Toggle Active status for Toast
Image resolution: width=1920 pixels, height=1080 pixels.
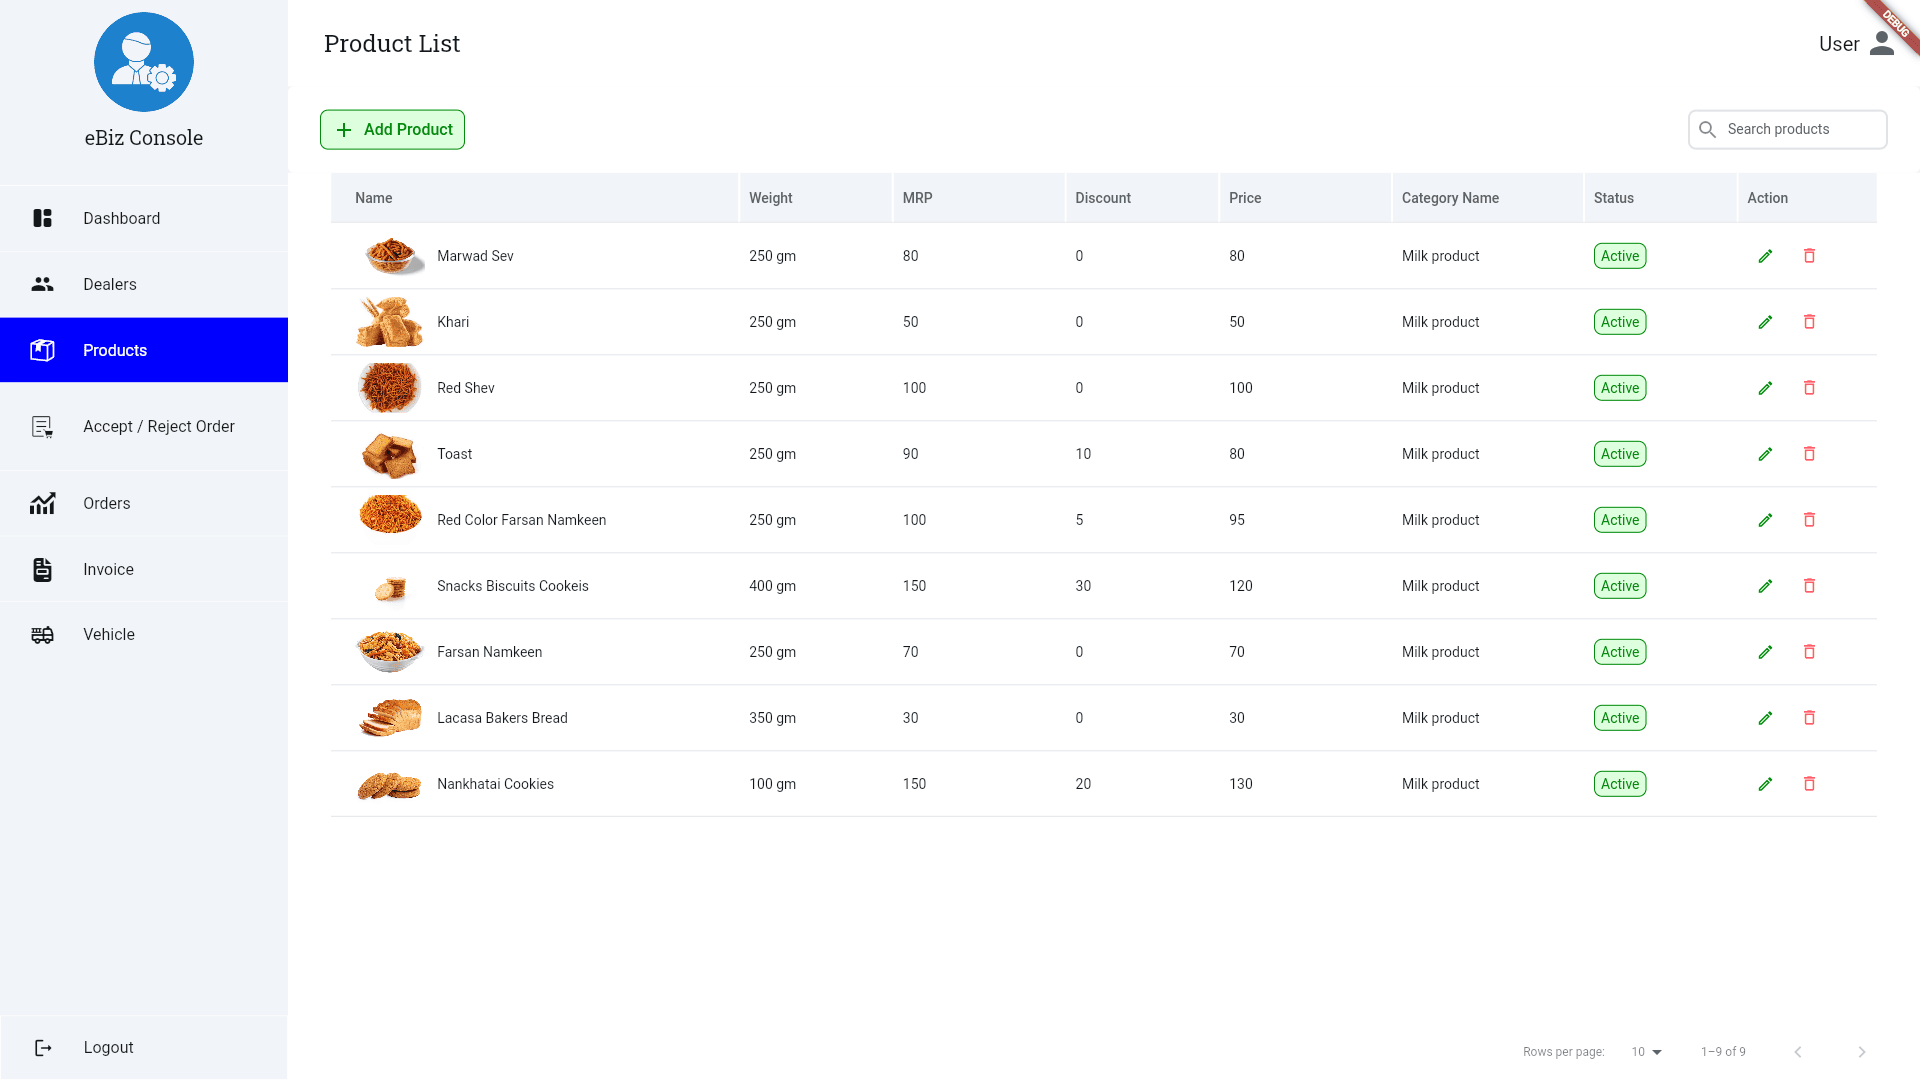(1619, 454)
